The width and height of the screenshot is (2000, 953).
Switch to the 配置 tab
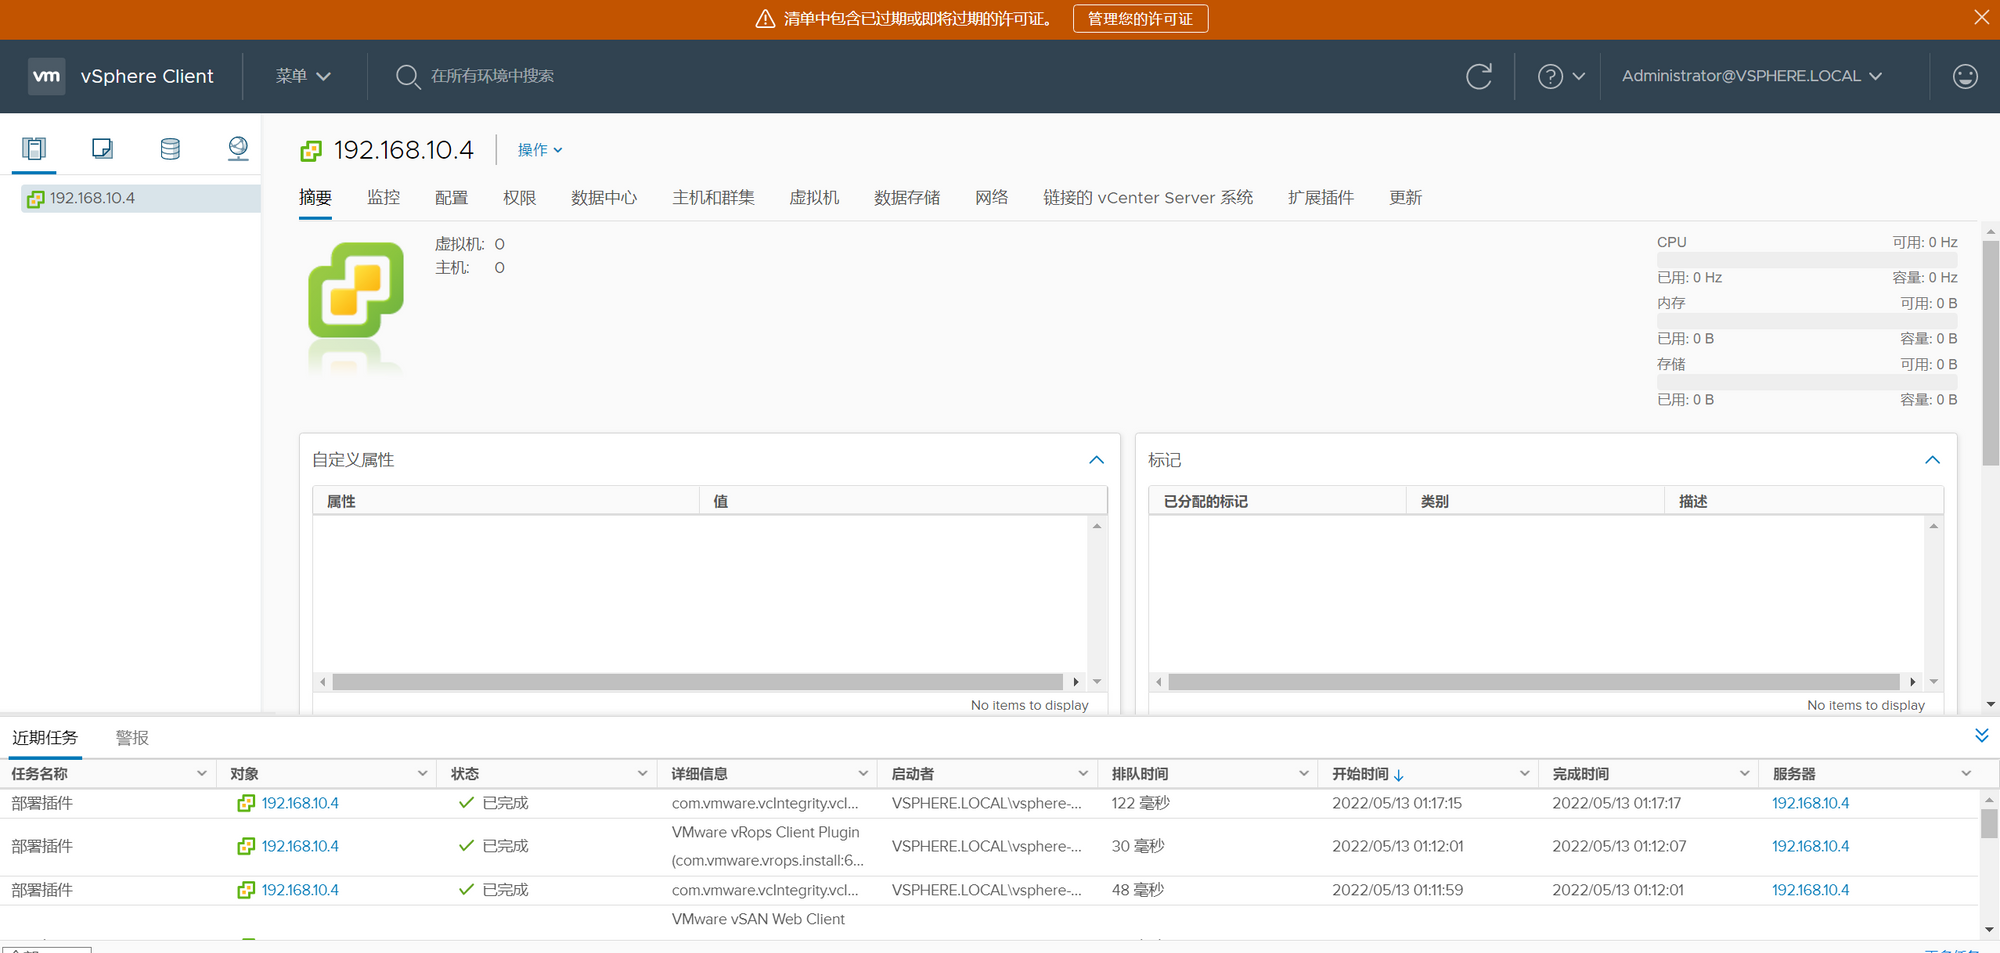point(451,198)
